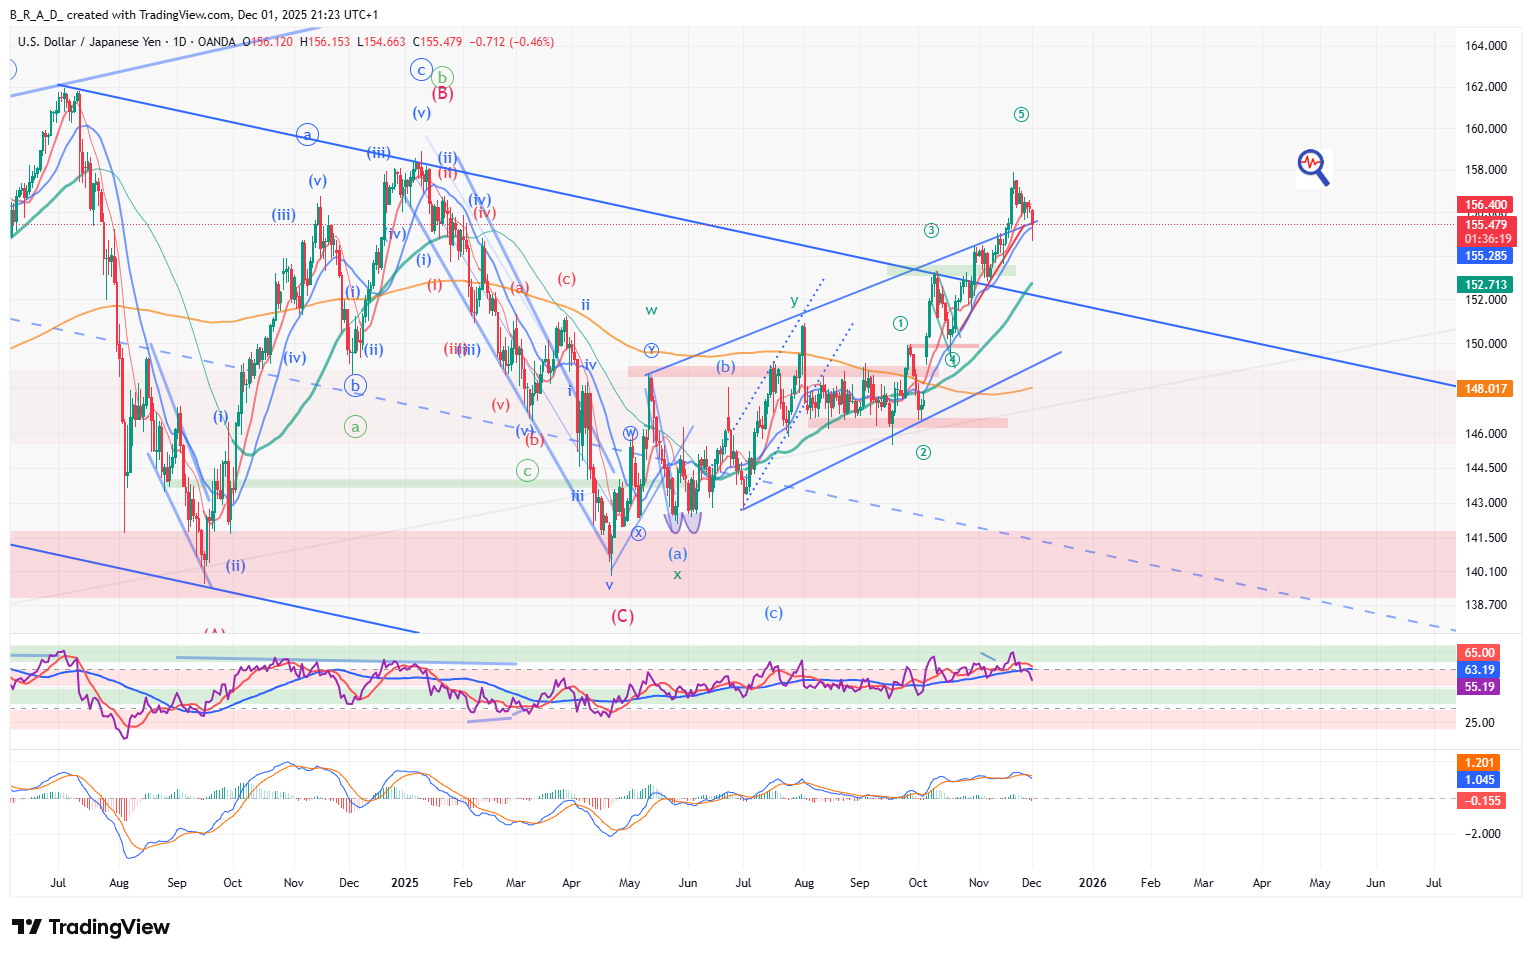This screenshot has width=1532, height=957.
Task: Click the 2026 label on time axis
Action: pyautogui.click(x=1092, y=883)
